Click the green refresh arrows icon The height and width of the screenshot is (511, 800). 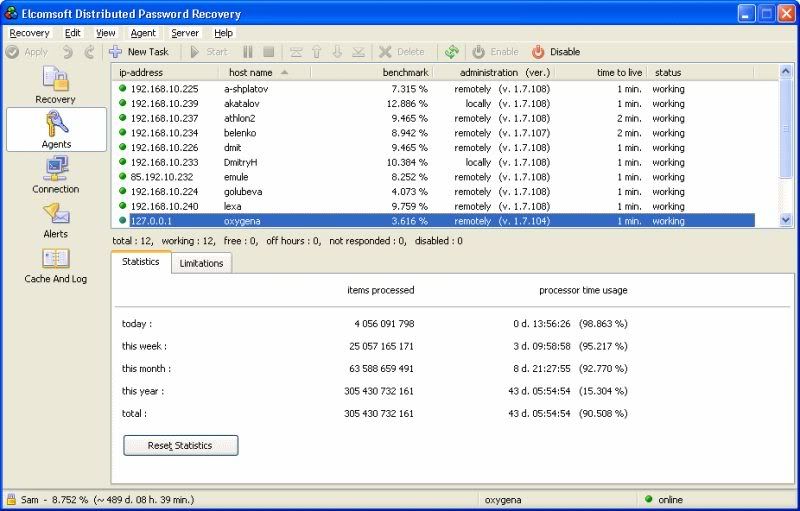pos(452,52)
